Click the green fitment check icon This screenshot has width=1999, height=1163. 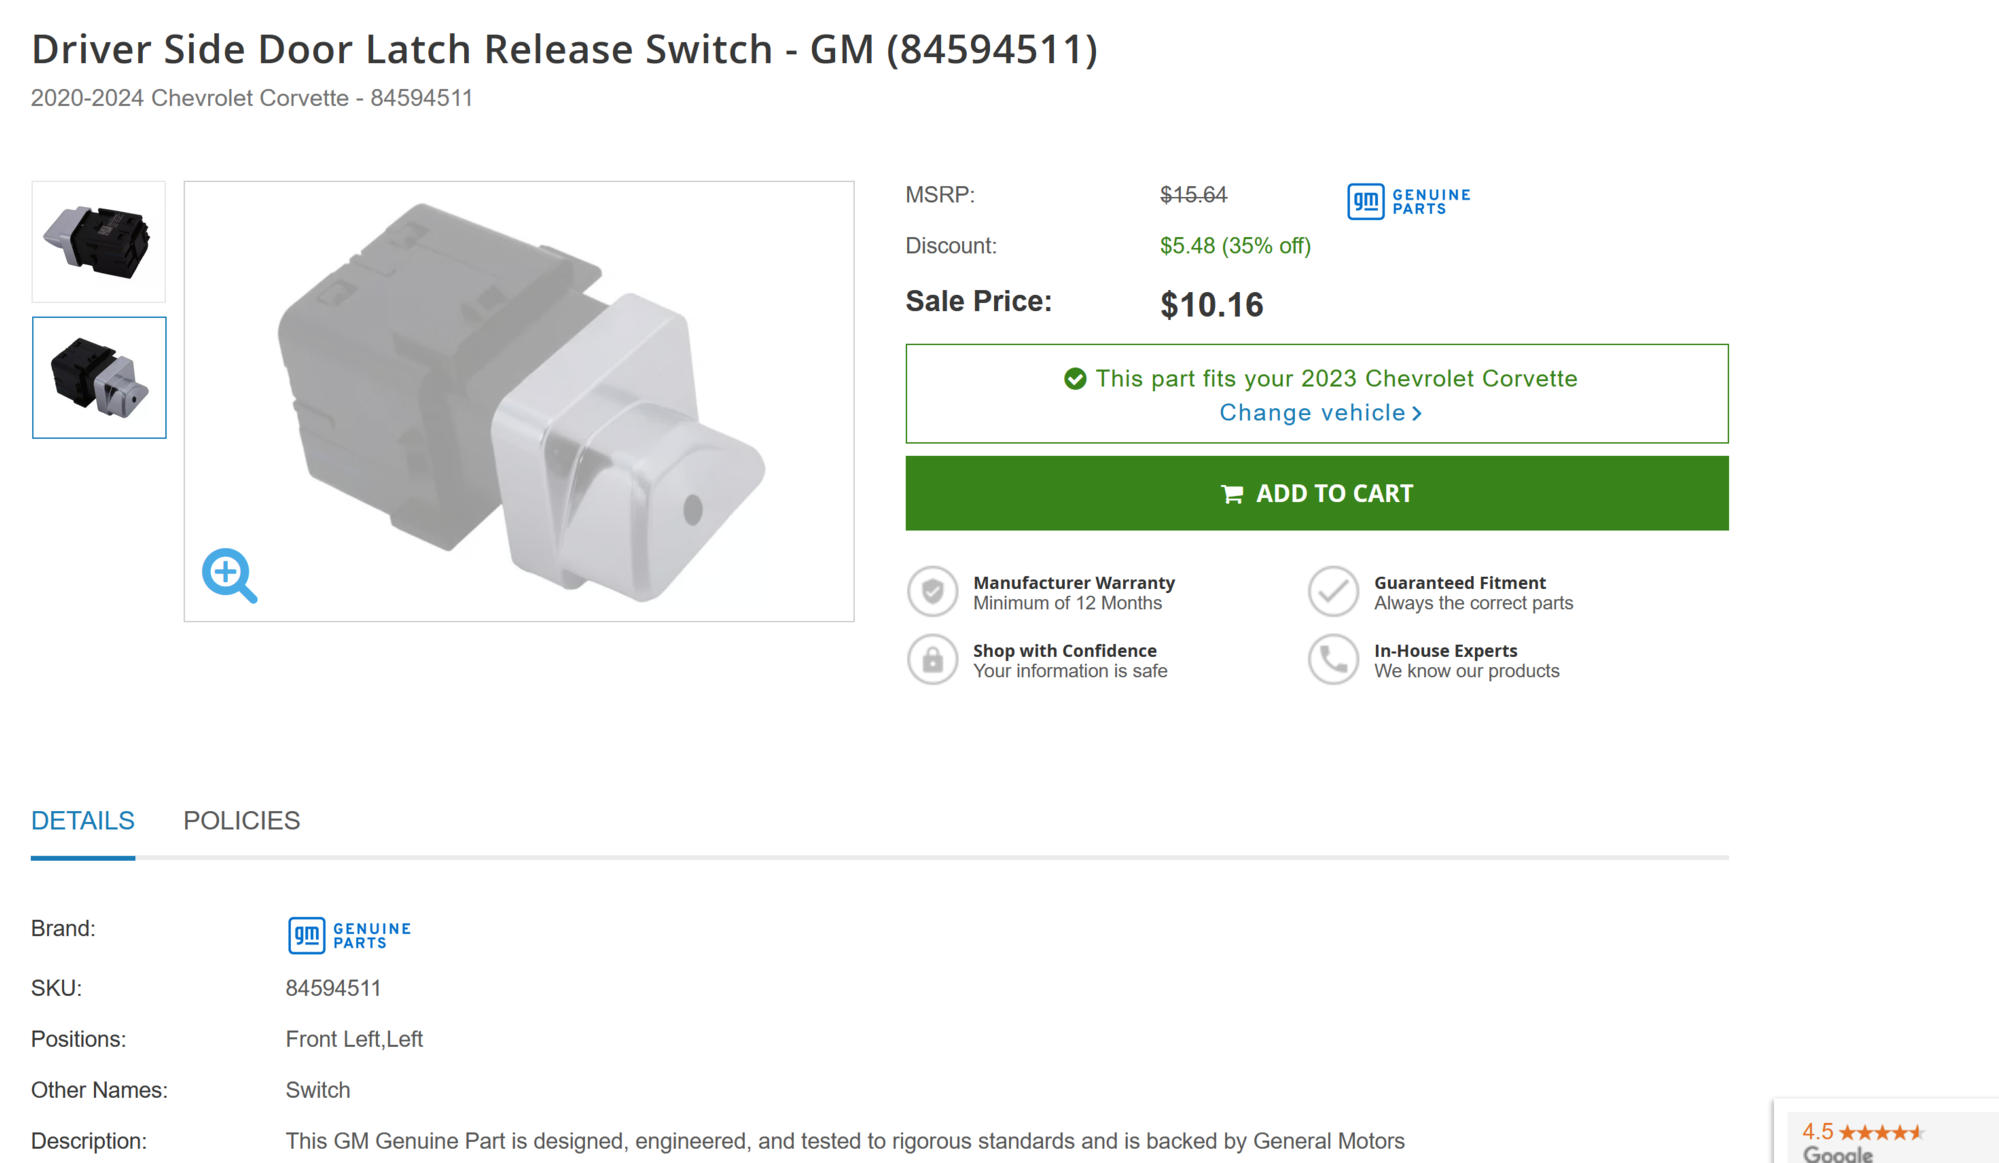click(x=1075, y=379)
